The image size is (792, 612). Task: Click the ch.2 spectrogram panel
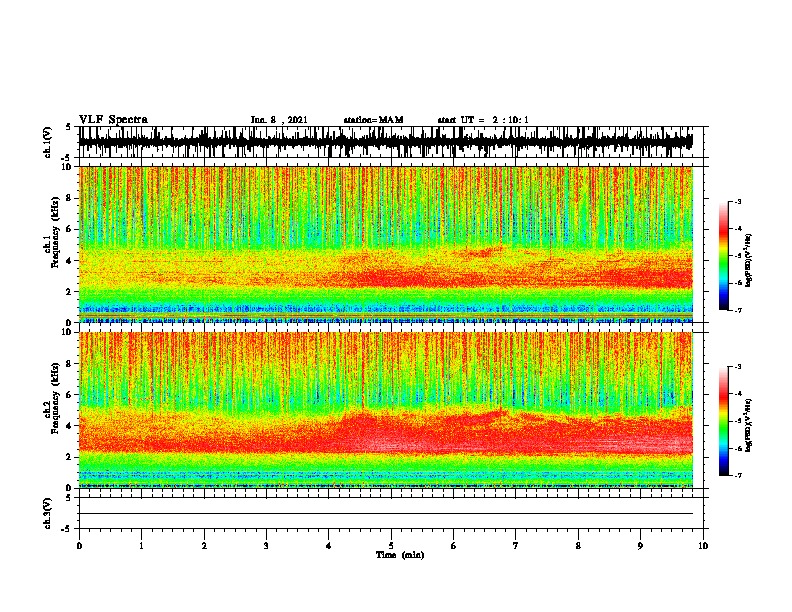point(386,410)
